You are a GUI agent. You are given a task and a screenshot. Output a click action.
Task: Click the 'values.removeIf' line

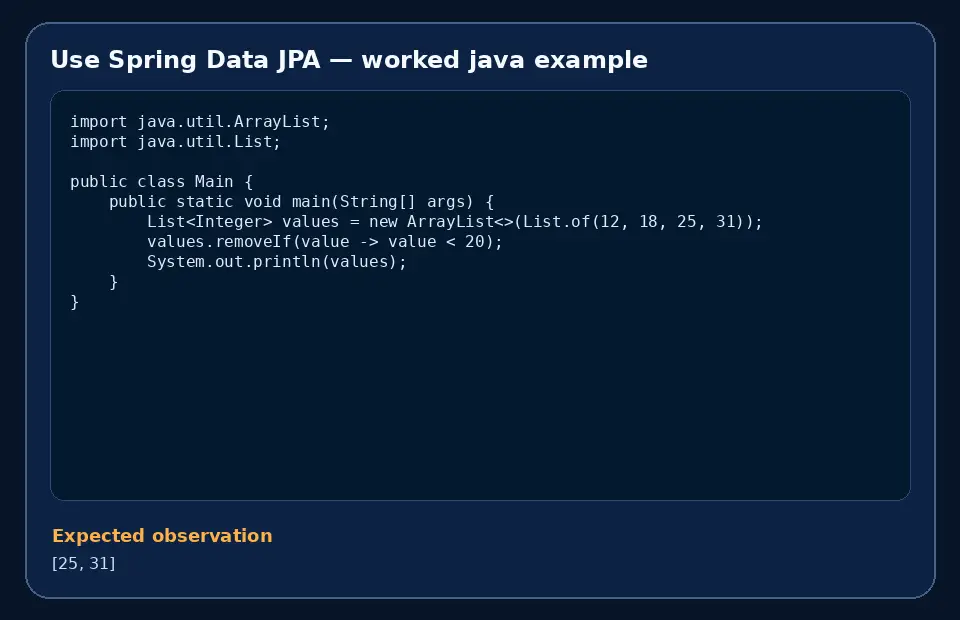(324, 242)
